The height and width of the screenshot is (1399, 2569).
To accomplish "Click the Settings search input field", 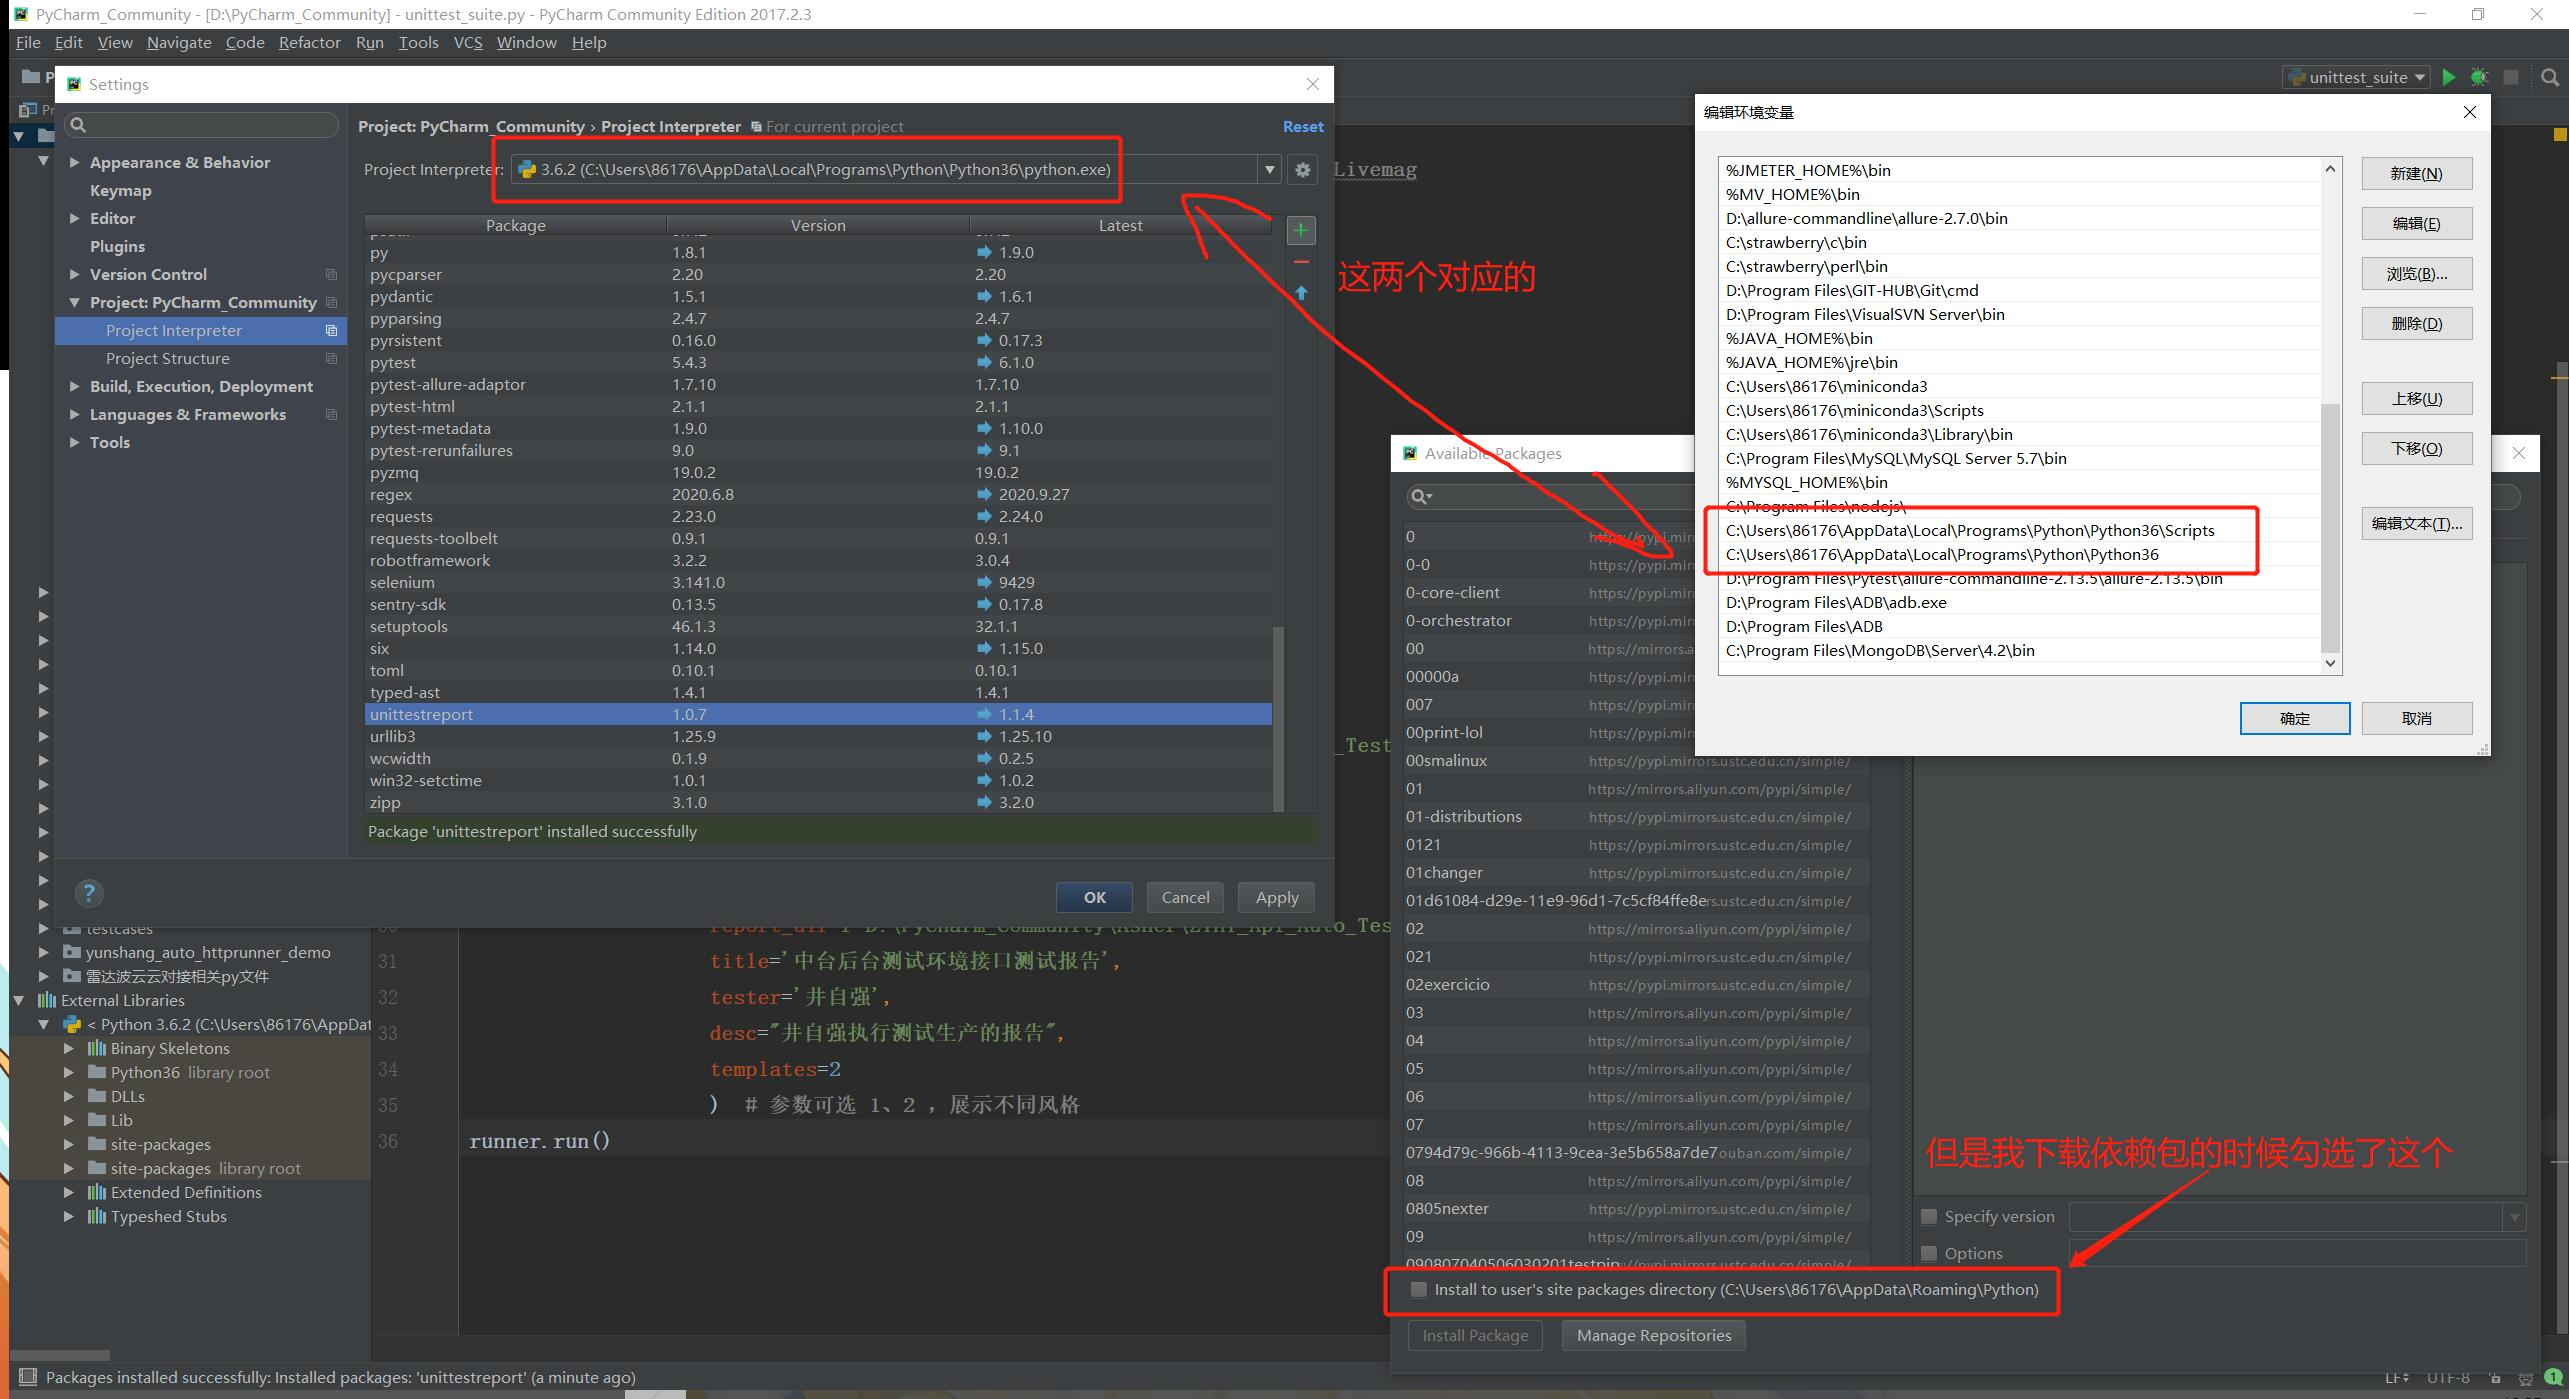I will click(205, 125).
